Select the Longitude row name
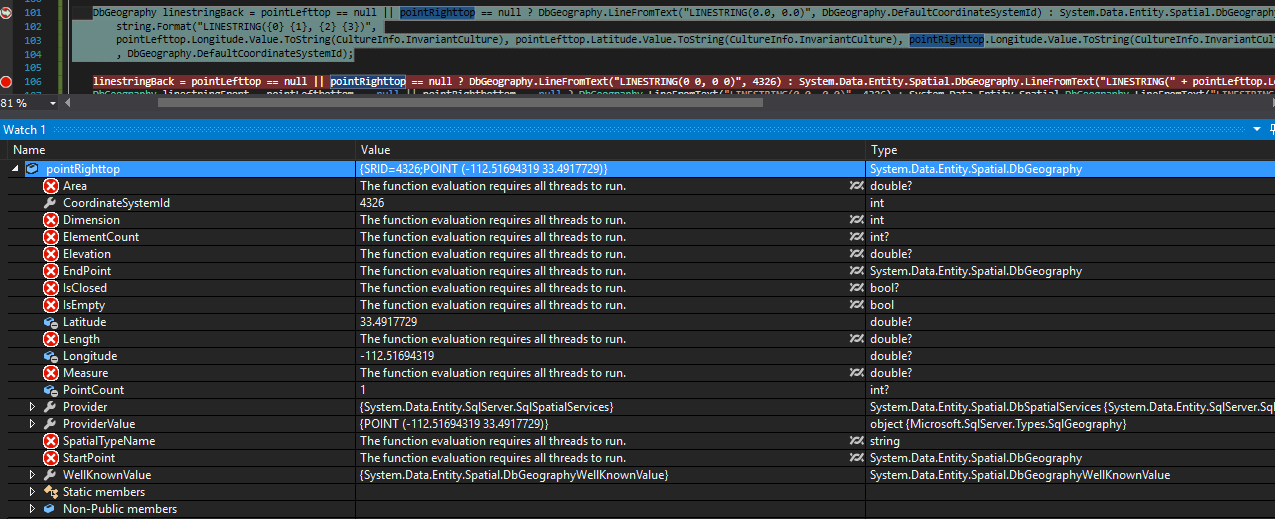This screenshot has height=519, width=1275. [90, 356]
